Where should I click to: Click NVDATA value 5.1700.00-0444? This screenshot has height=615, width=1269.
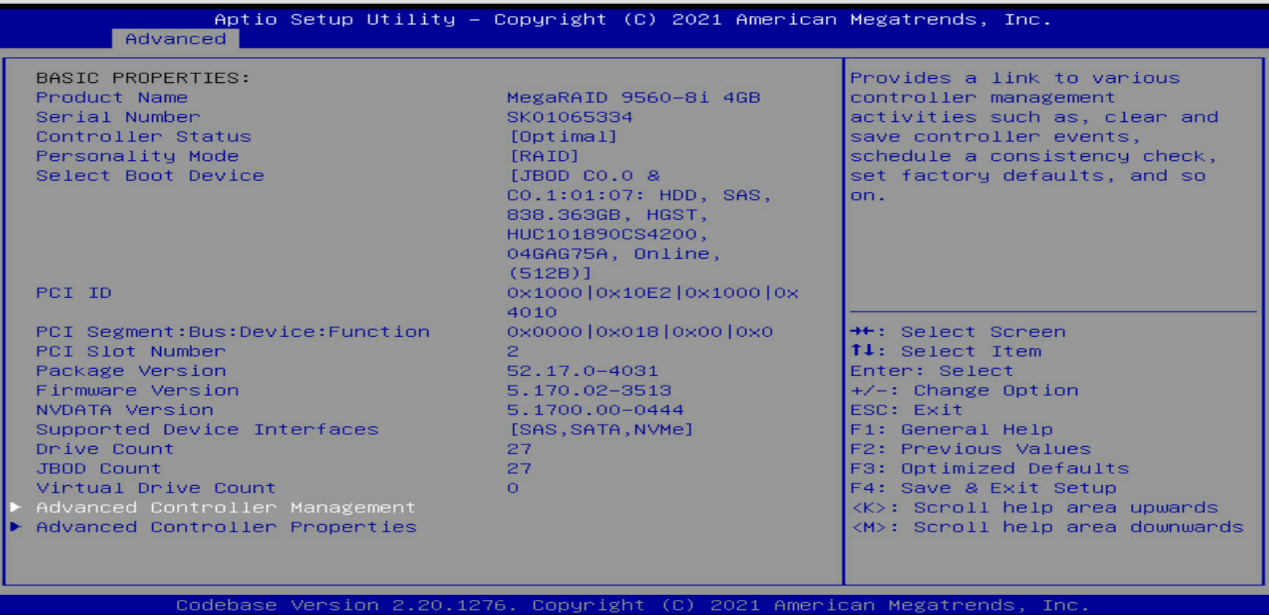pyautogui.click(x=596, y=410)
